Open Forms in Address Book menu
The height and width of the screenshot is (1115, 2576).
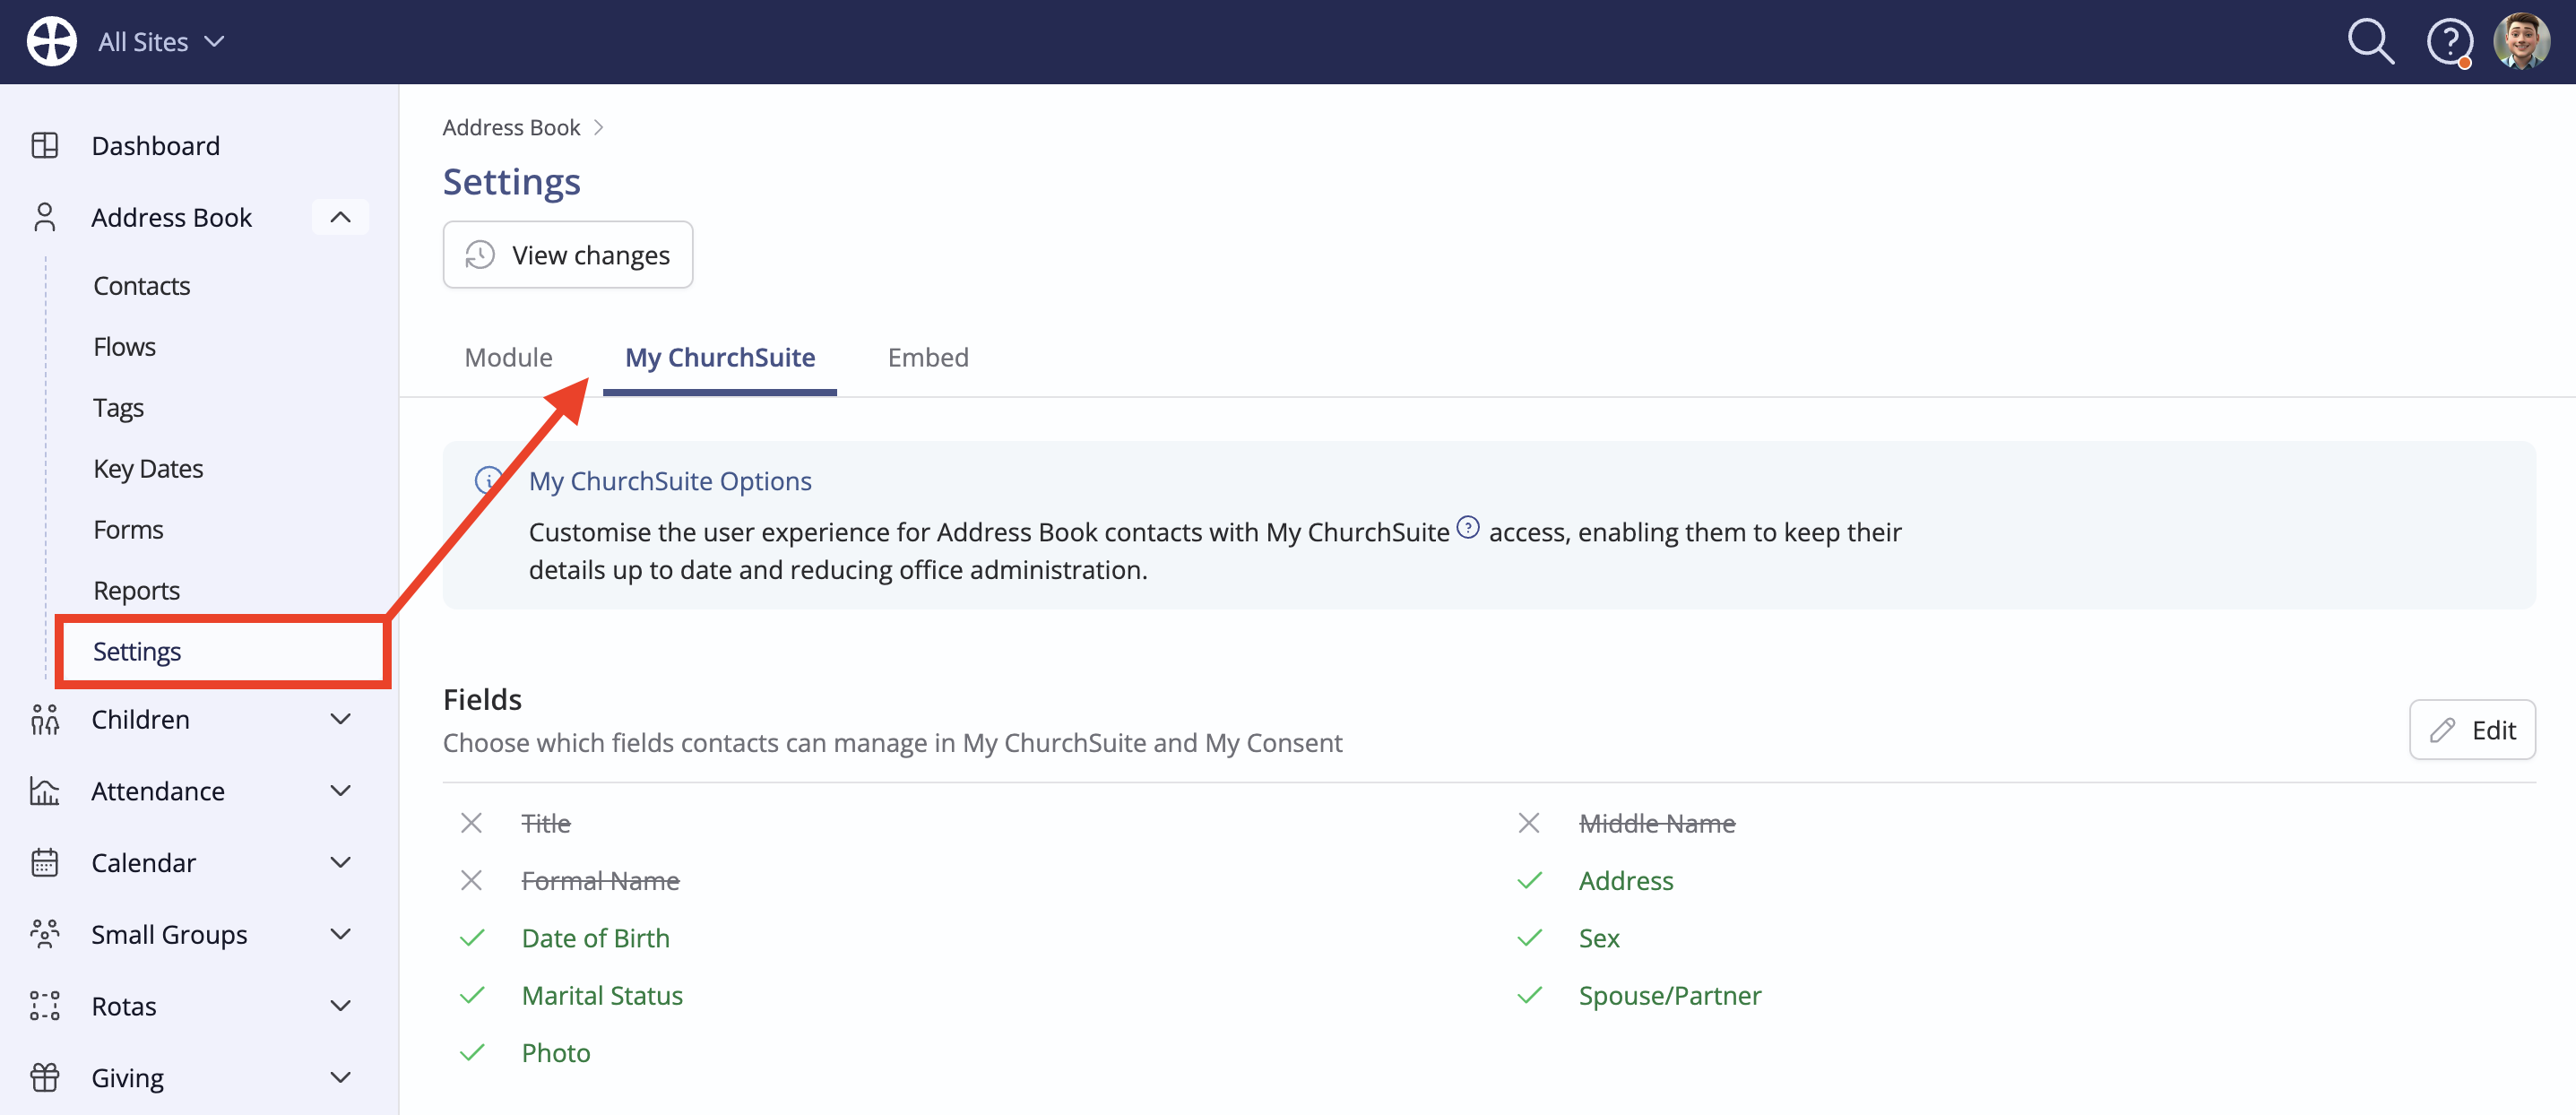(x=128, y=530)
